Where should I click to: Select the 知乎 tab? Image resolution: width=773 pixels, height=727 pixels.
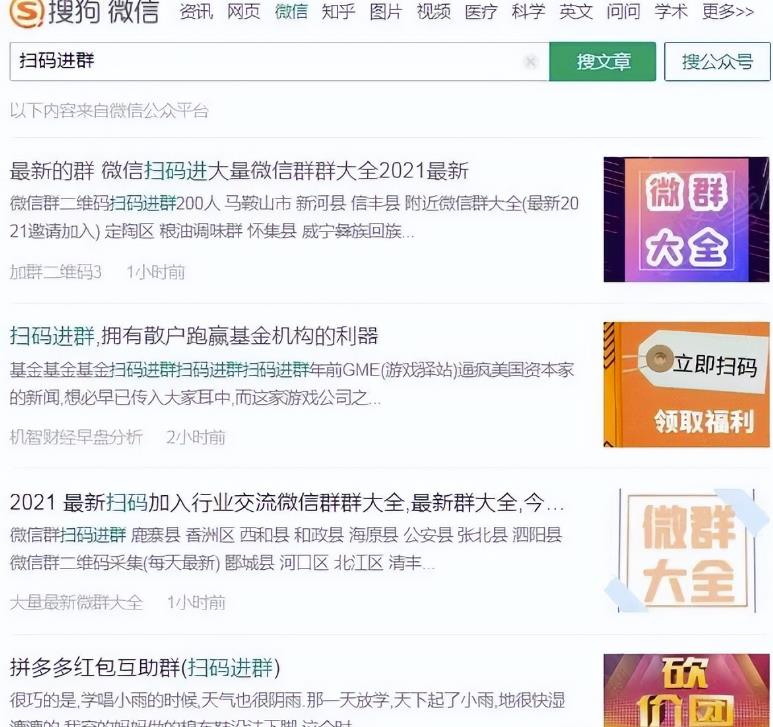339,12
